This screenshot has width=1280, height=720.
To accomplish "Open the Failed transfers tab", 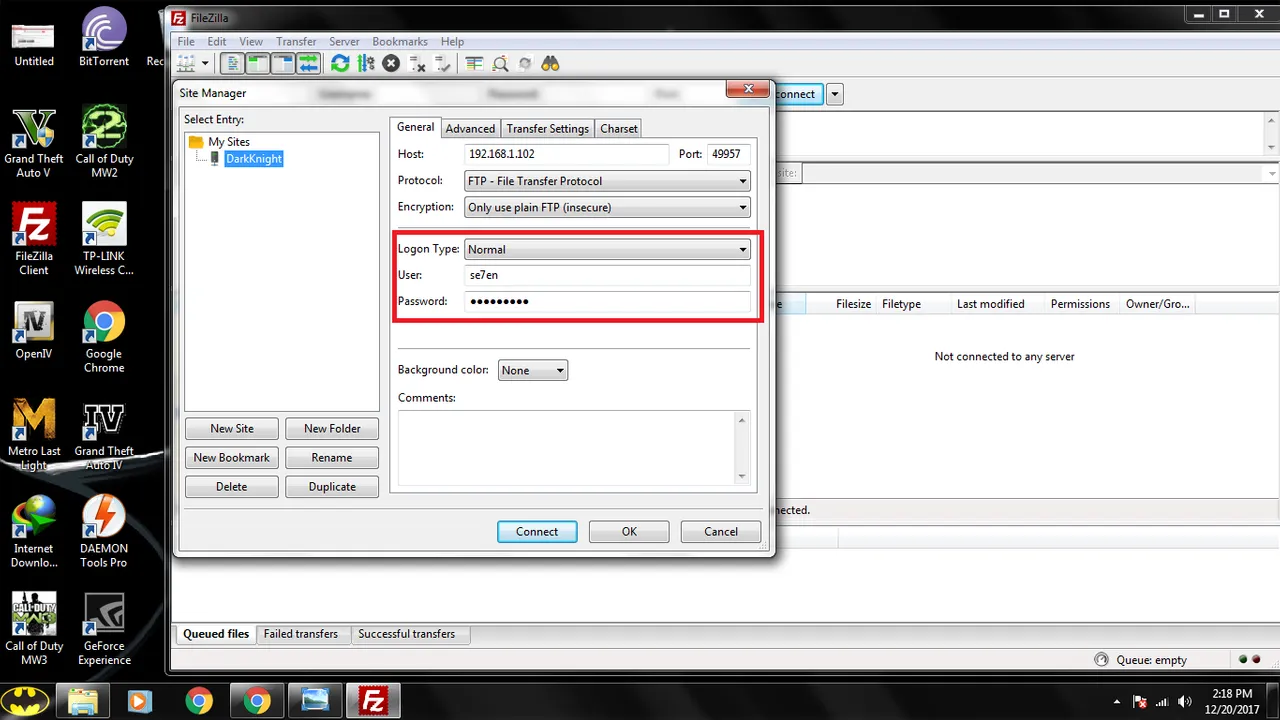I will (x=301, y=634).
